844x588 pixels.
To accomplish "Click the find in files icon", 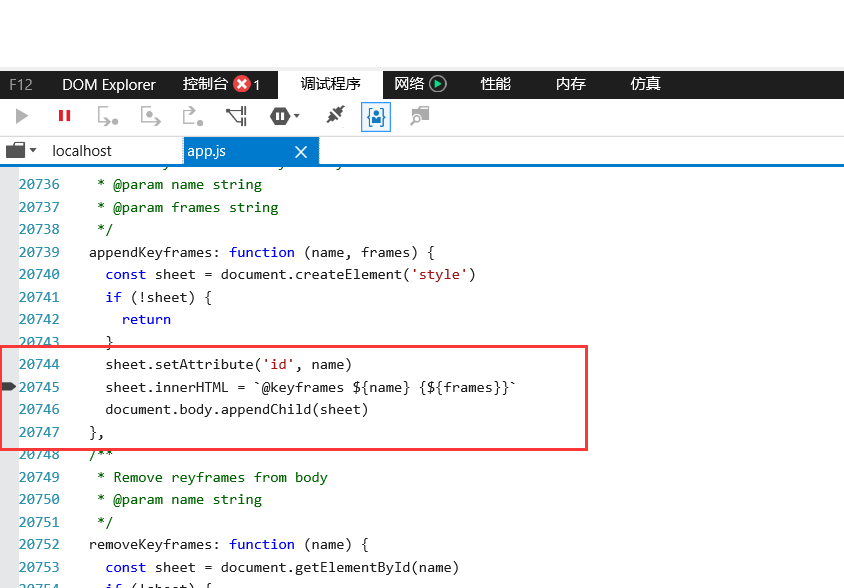I will [x=419, y=116].
